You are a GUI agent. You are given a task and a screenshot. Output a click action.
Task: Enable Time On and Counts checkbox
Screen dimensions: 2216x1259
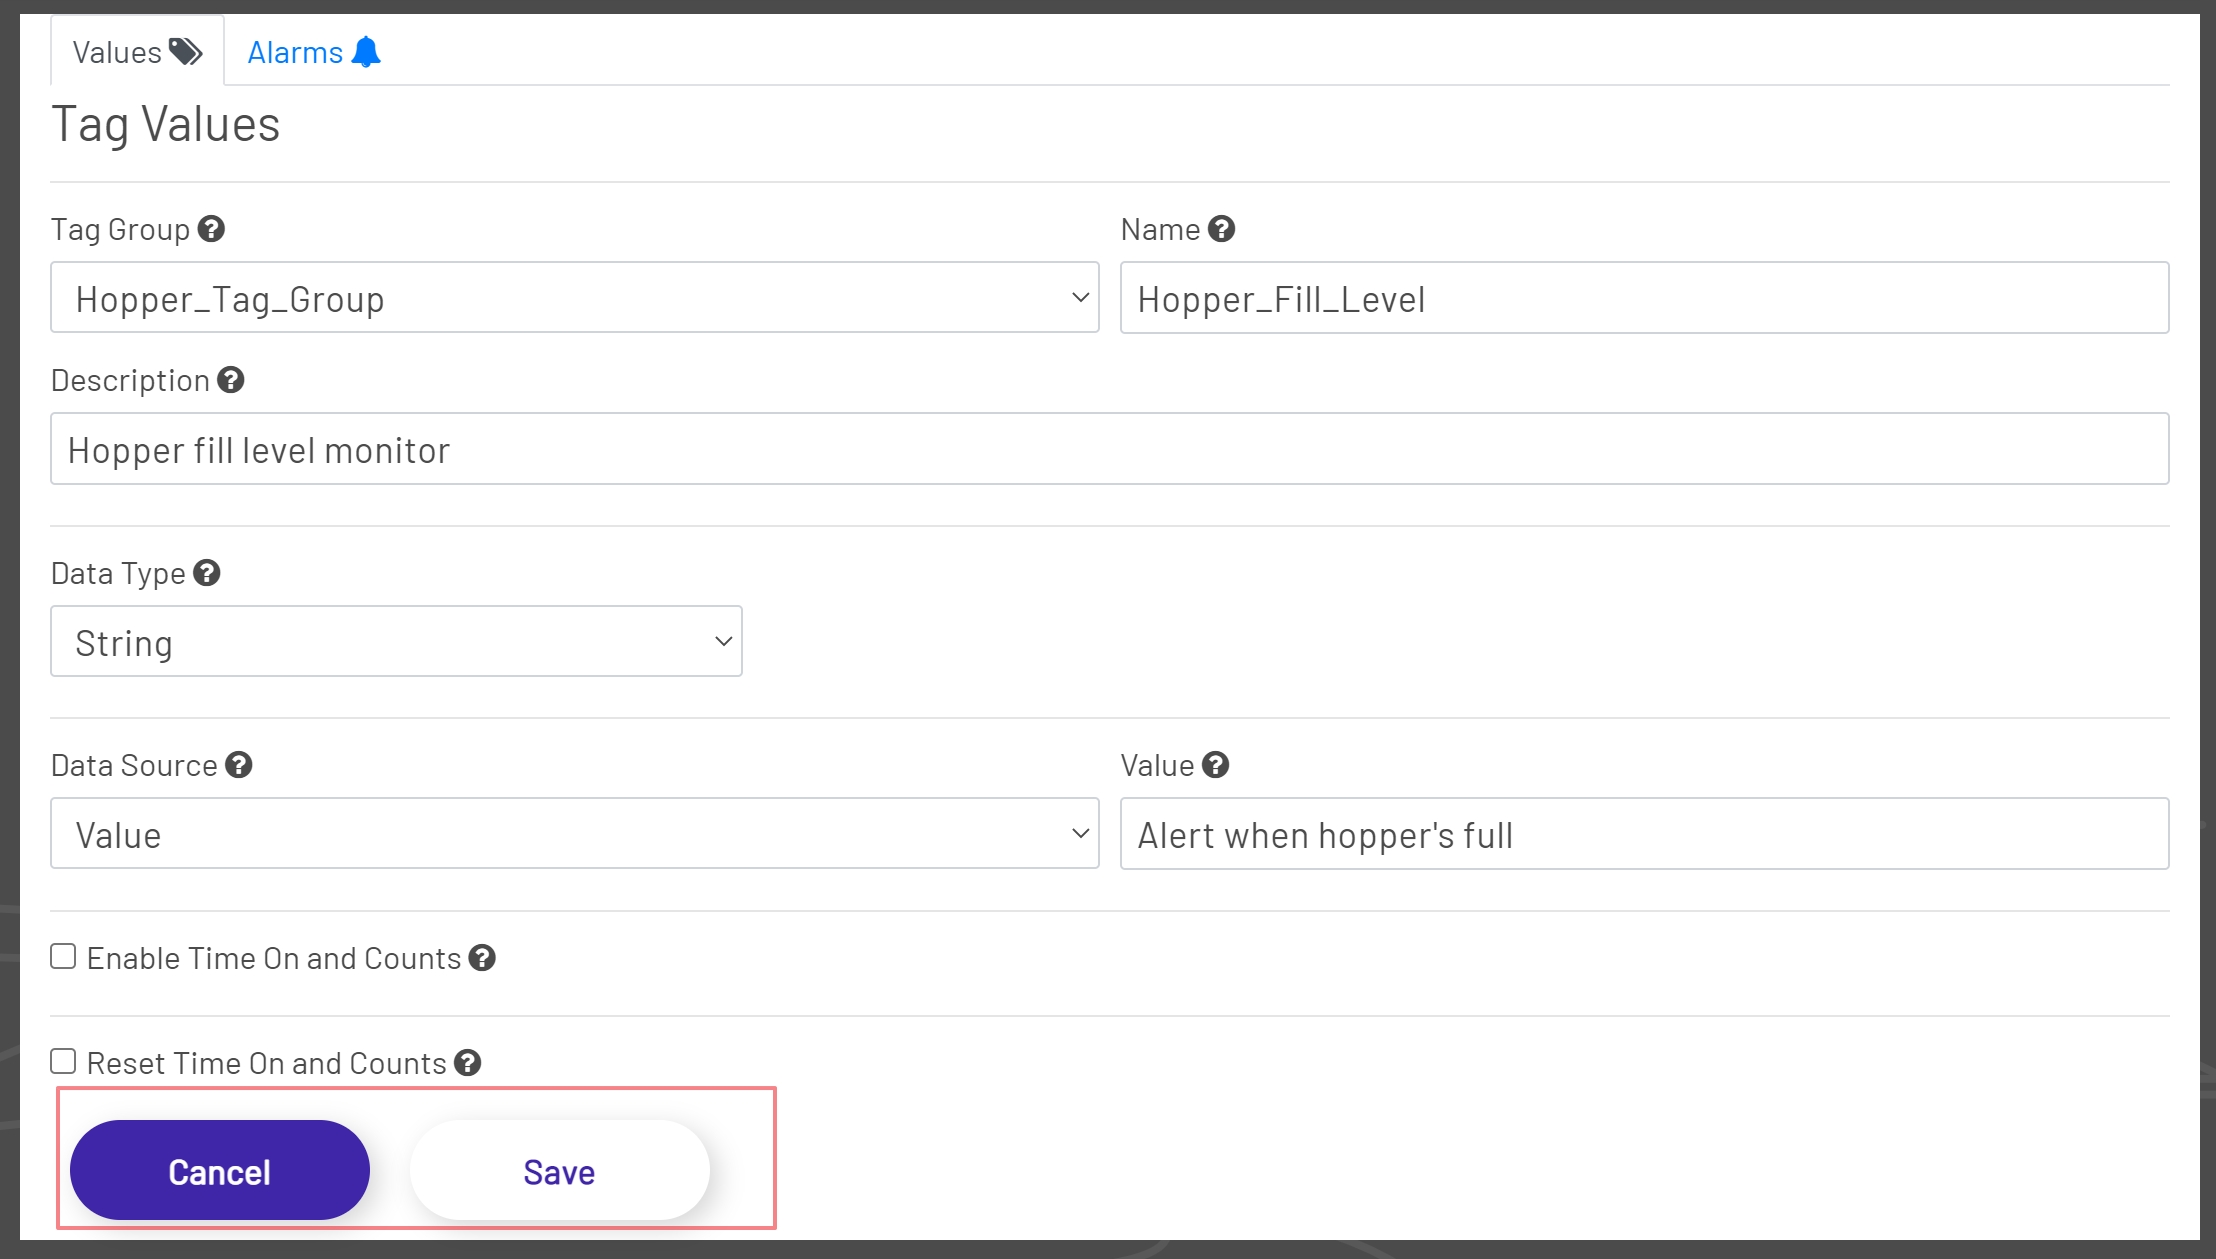62,956
